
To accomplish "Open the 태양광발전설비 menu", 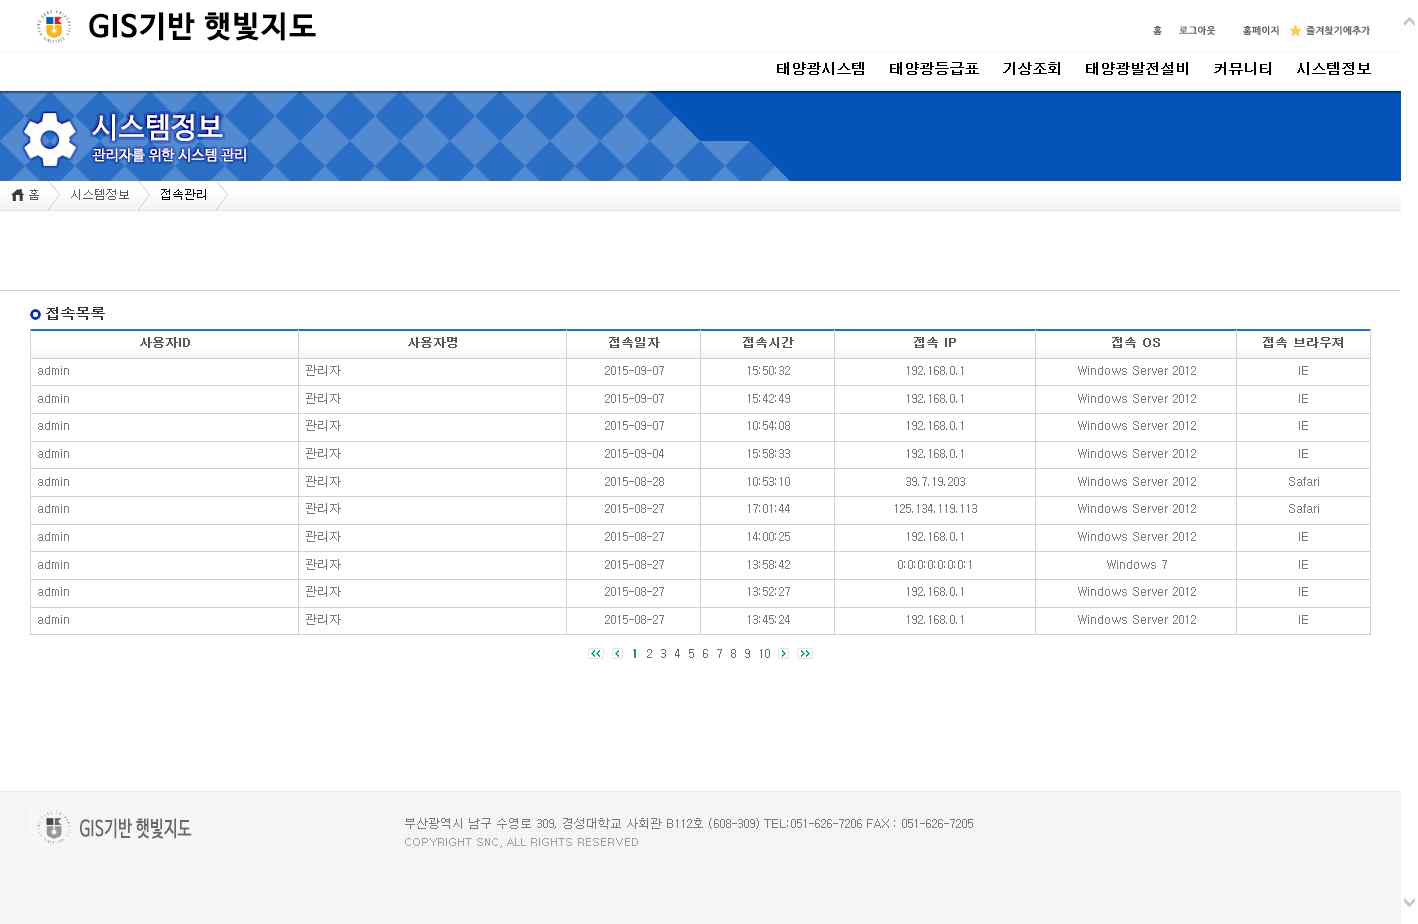I will point(1137,69).
